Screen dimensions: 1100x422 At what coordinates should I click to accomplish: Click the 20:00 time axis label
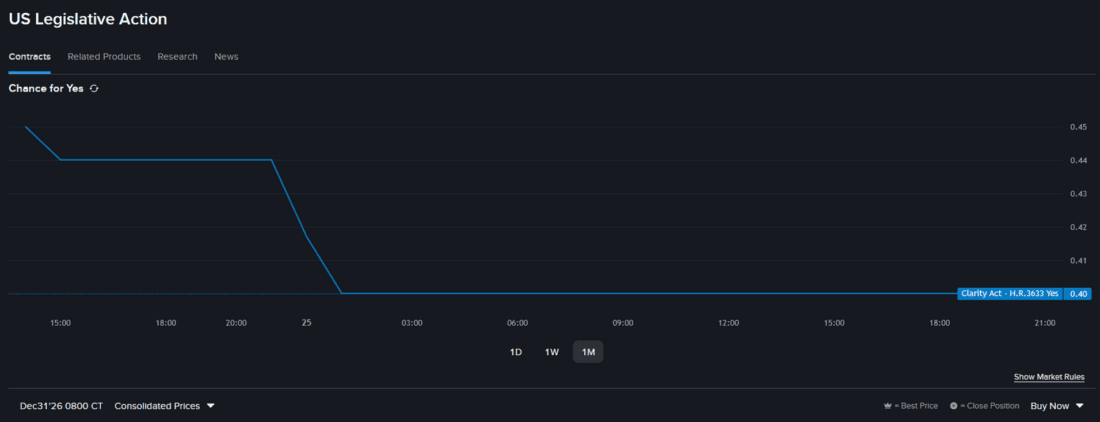tap(236, 323)
